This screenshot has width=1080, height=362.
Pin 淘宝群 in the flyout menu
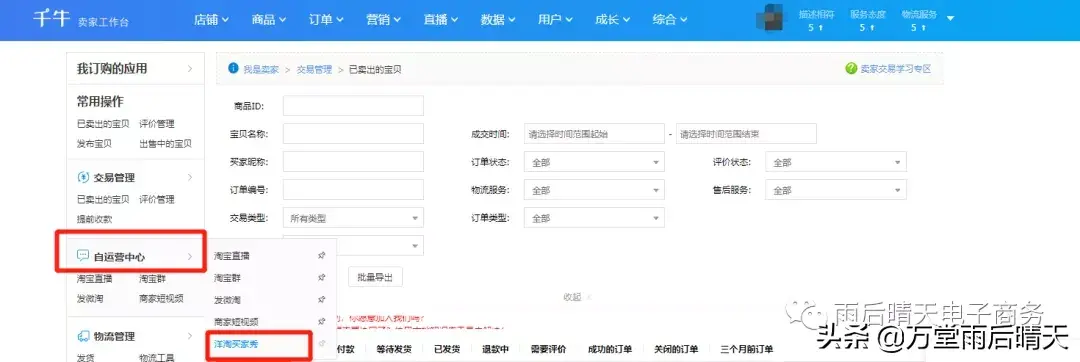322,277
